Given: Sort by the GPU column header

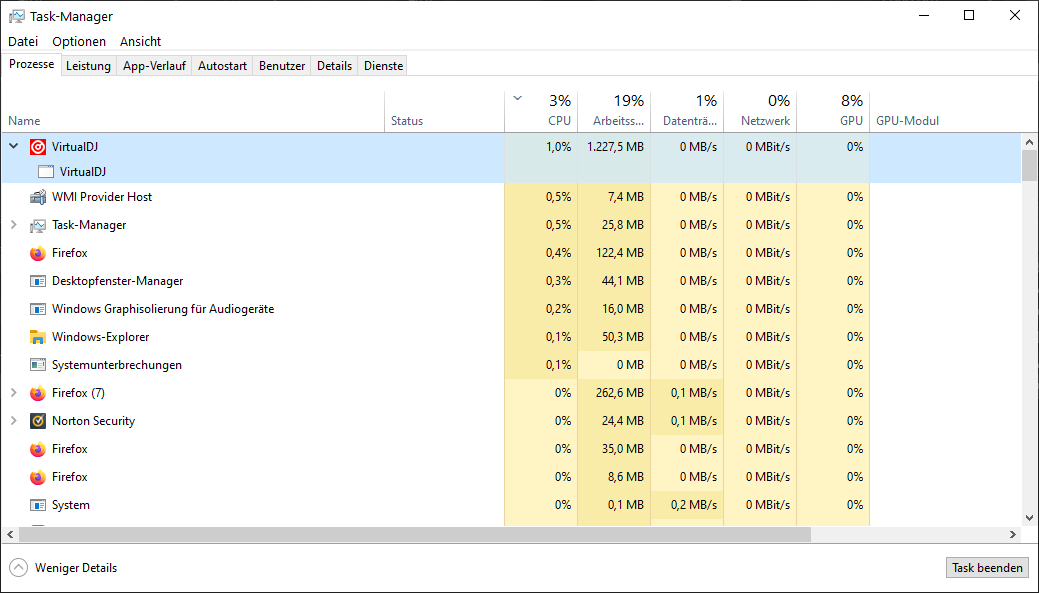Looking at the screenshot, I should tap(833, 111).
